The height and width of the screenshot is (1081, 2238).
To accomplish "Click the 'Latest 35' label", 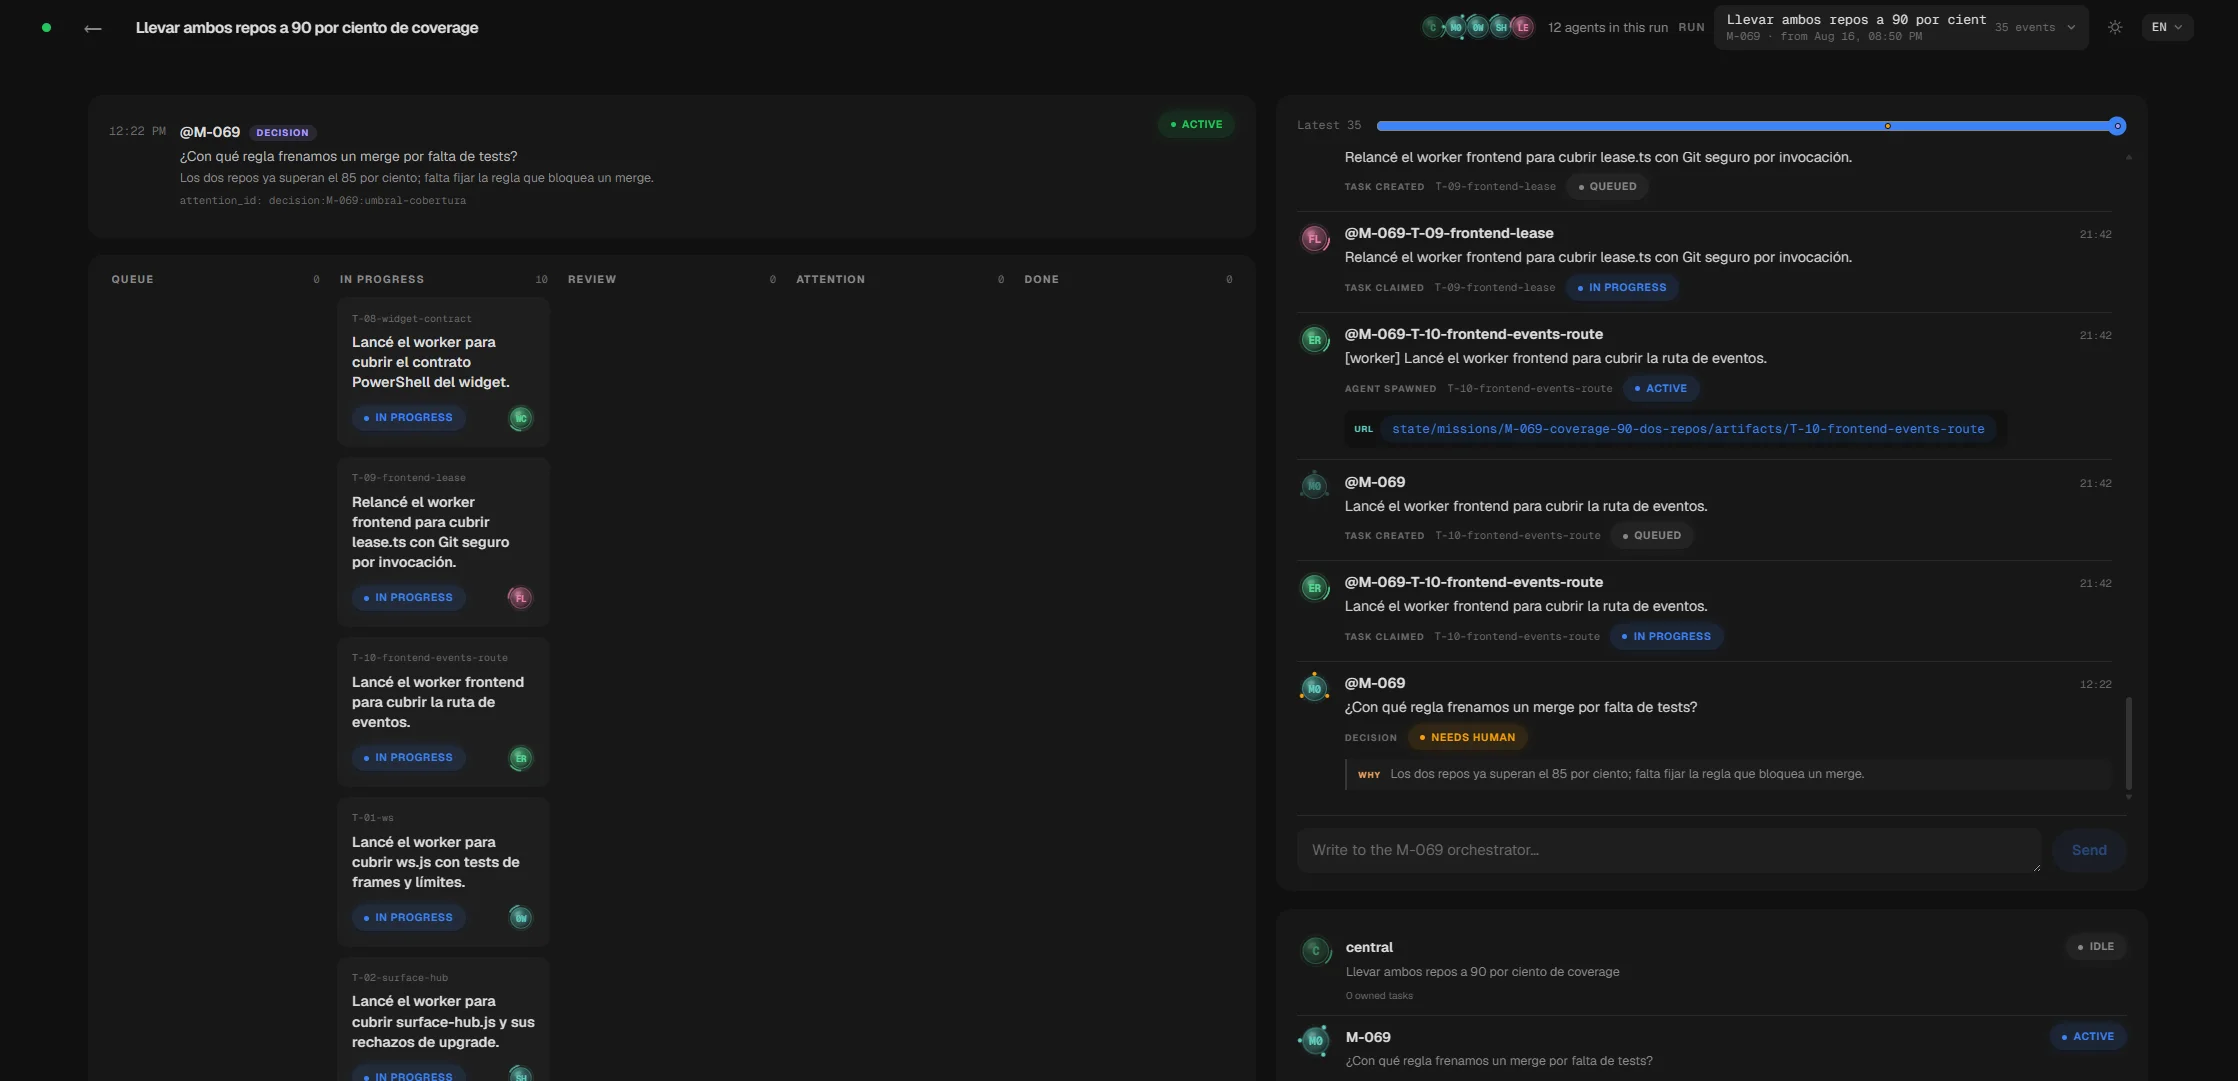I will (x=1328, y=125).
